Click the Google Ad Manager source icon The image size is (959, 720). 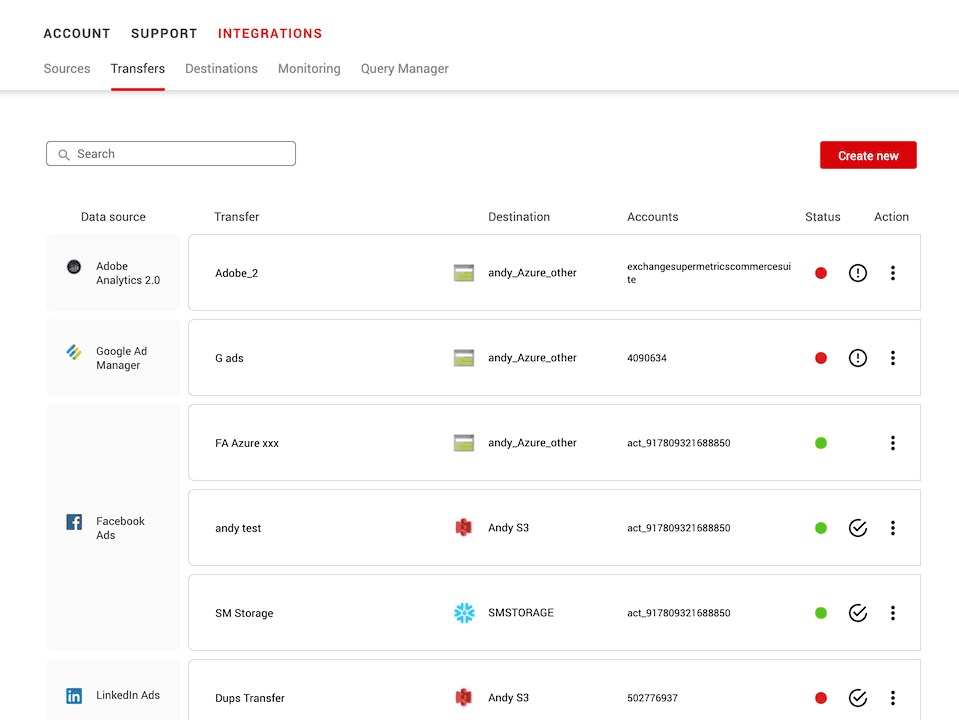(x=74, y=352)
